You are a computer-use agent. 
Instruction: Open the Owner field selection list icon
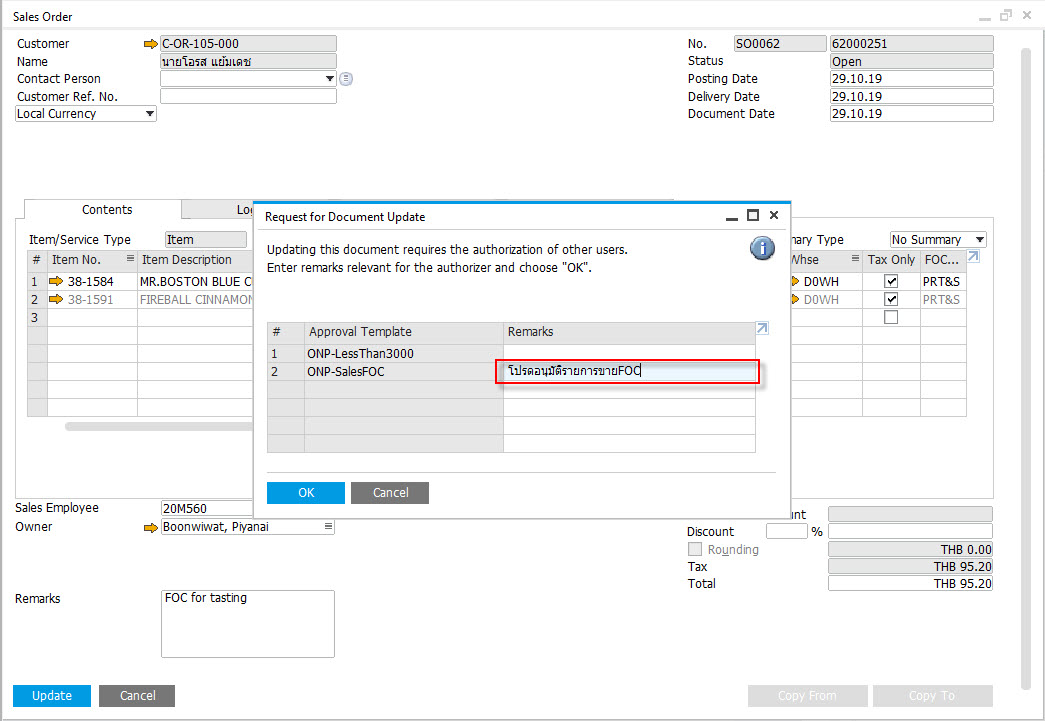(328, 526)
